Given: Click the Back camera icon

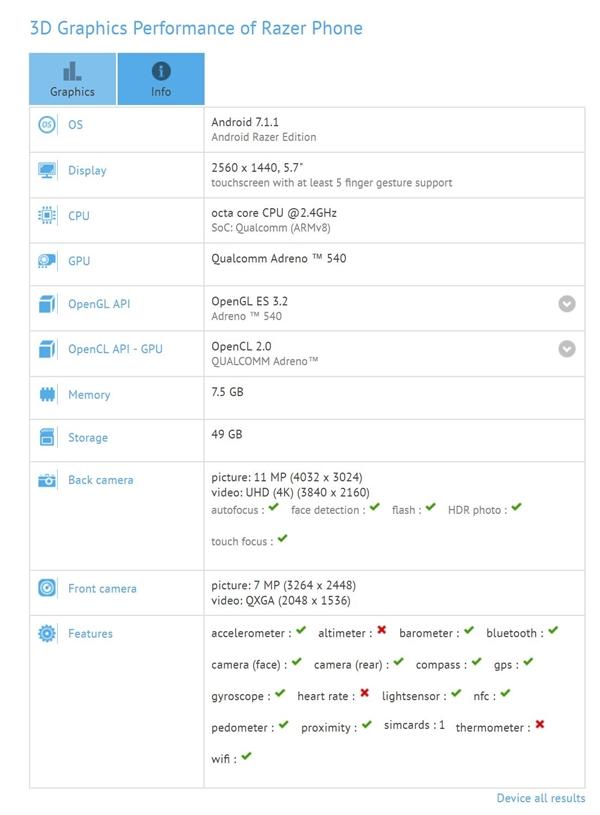Looking at the screenshot, I should (47, 480).
